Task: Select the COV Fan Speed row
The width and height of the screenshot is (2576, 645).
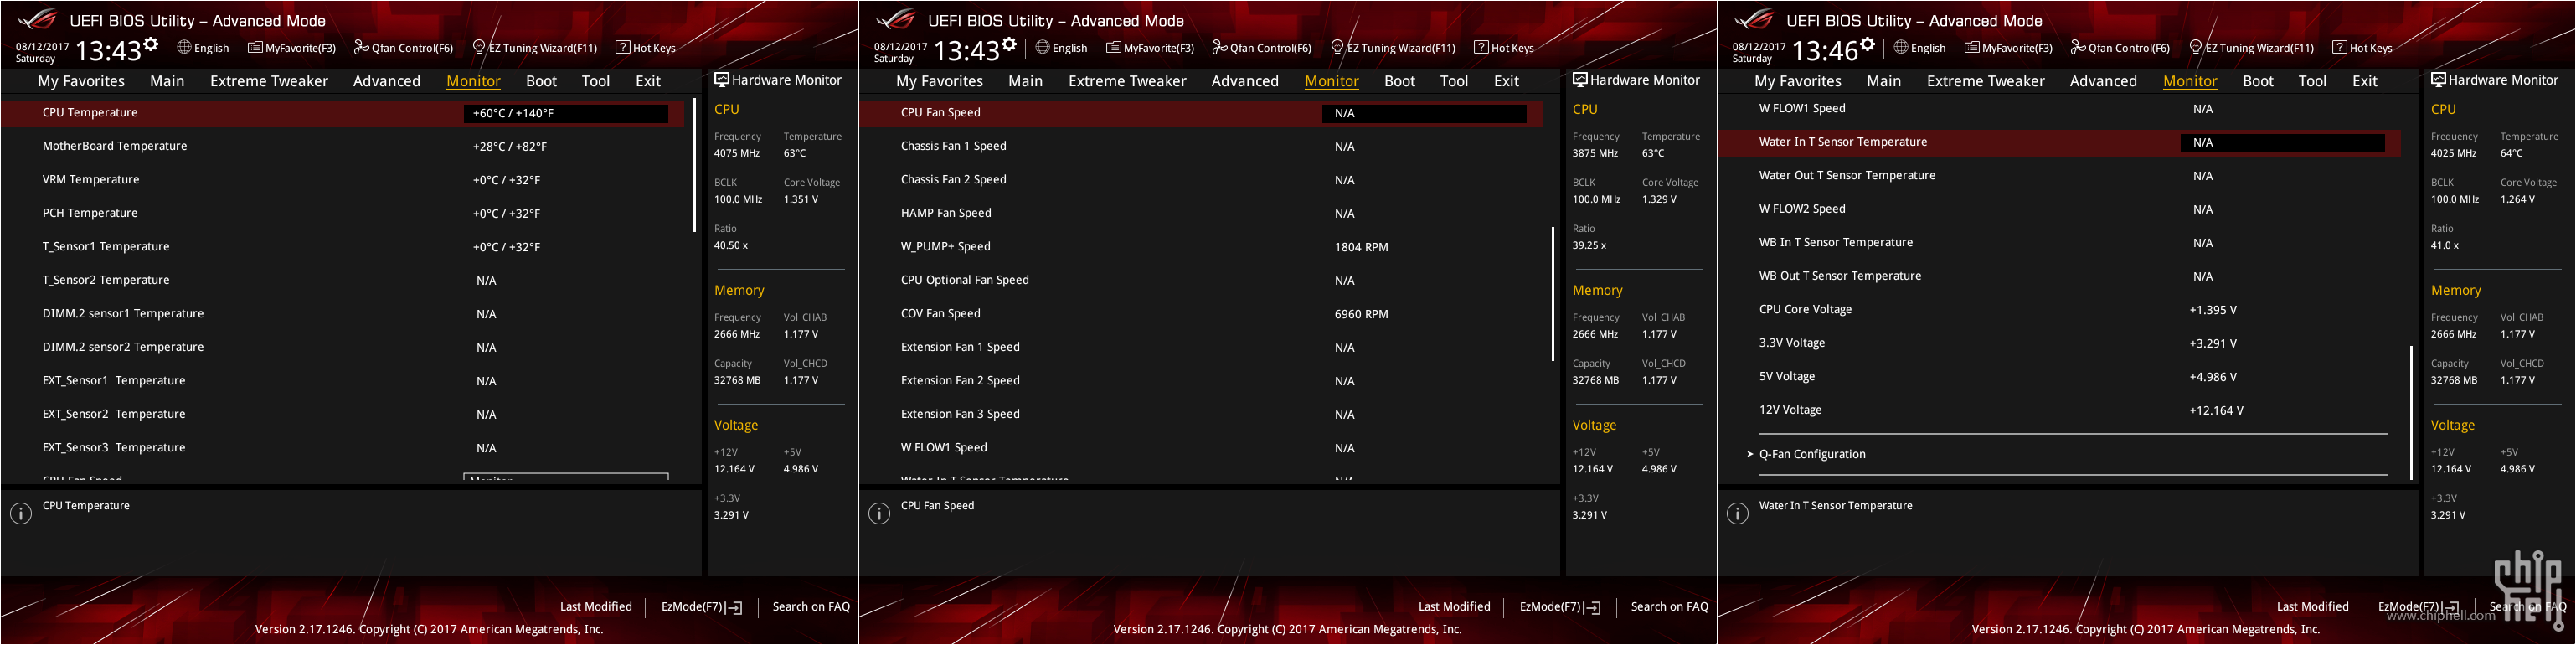Action: [x=1201, y=314]
